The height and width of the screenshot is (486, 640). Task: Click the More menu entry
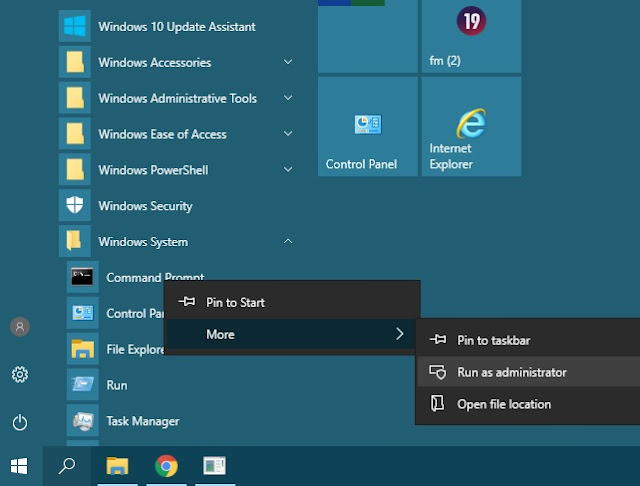point(292,334)
